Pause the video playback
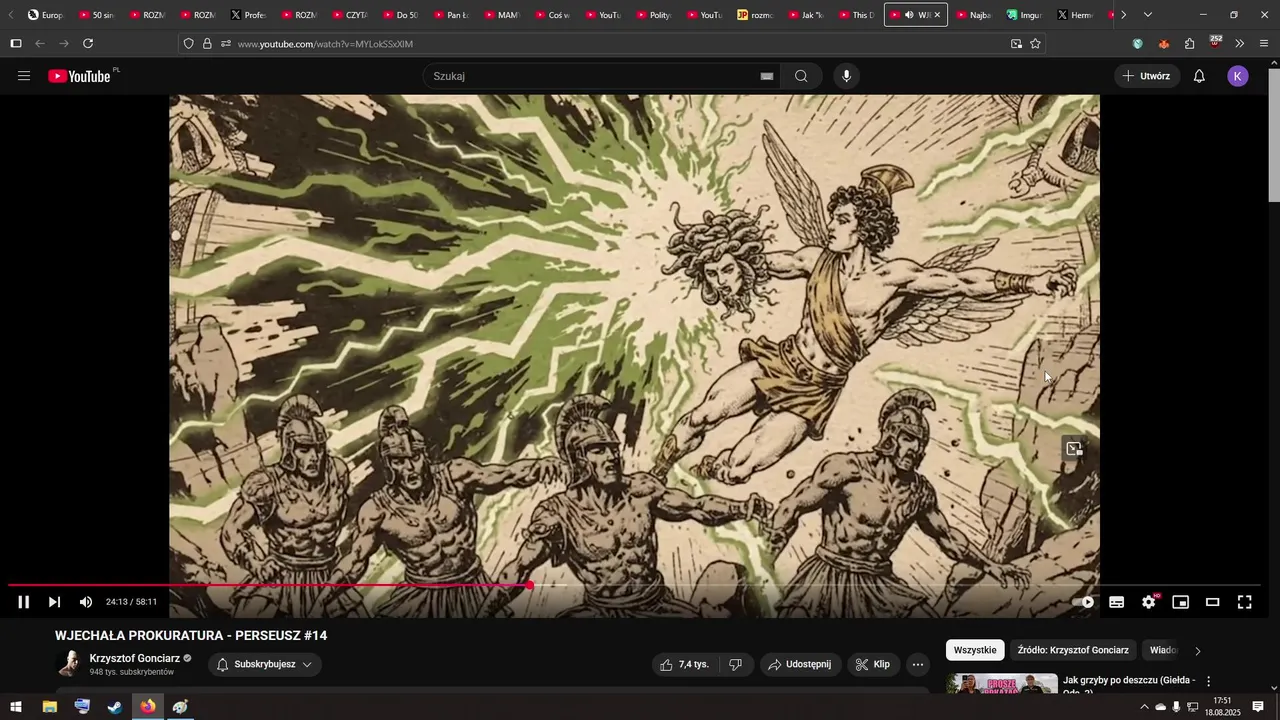Viewport: 1280px width, 720px height. point(24,602)
